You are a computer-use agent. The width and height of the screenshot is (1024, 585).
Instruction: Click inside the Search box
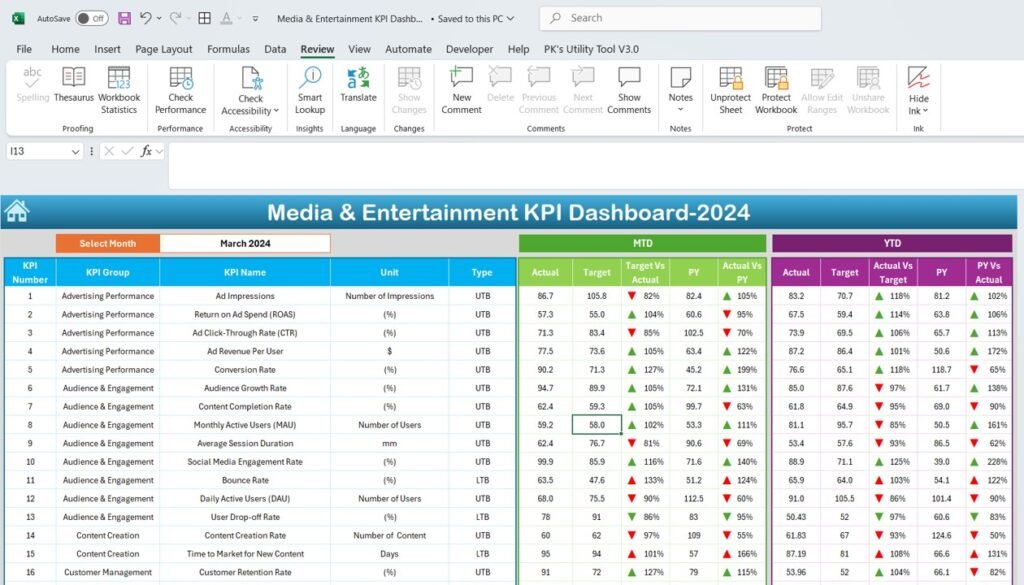(x=680, y=18)
